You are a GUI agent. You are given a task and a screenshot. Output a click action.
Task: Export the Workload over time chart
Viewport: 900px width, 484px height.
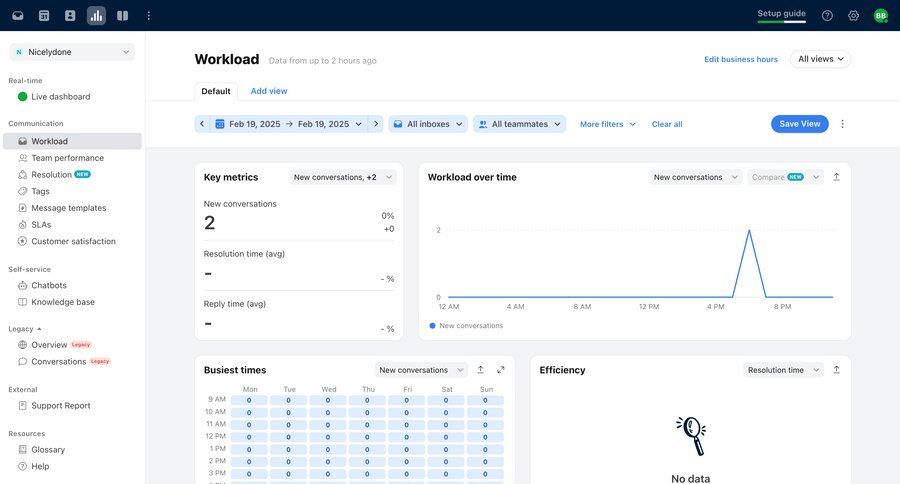(x=836, y=177)
